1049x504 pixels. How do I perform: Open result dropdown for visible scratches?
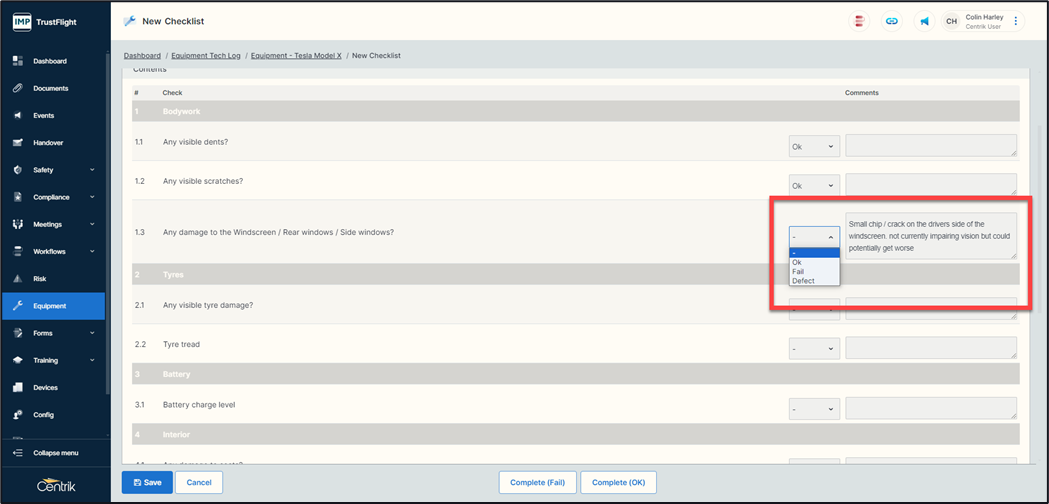click(814, 185)
